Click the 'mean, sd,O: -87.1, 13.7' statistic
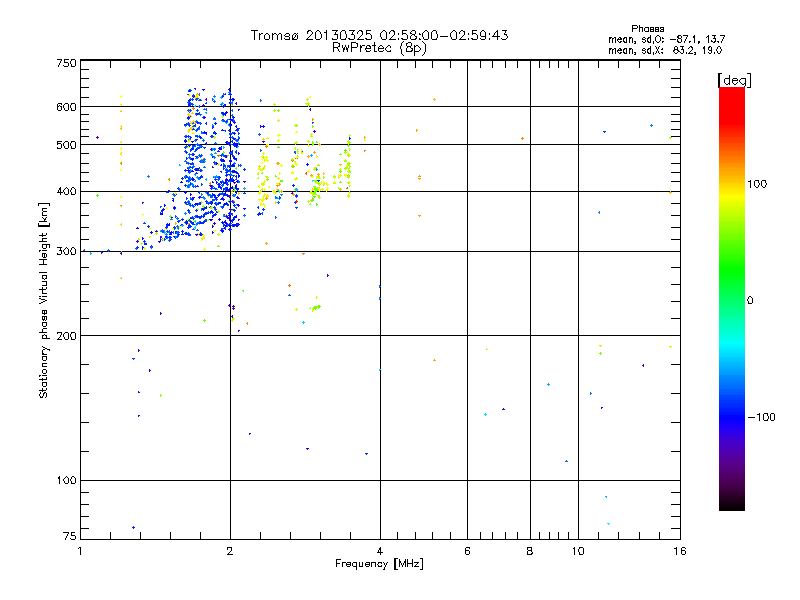 click(x=666, y=39)
